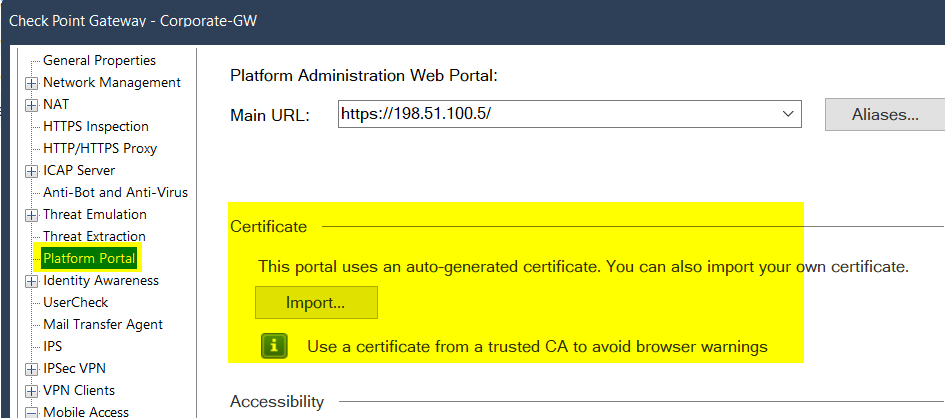Open VPN Clients settings
This screenshot has width=945, height=418.
coord(80,390)
